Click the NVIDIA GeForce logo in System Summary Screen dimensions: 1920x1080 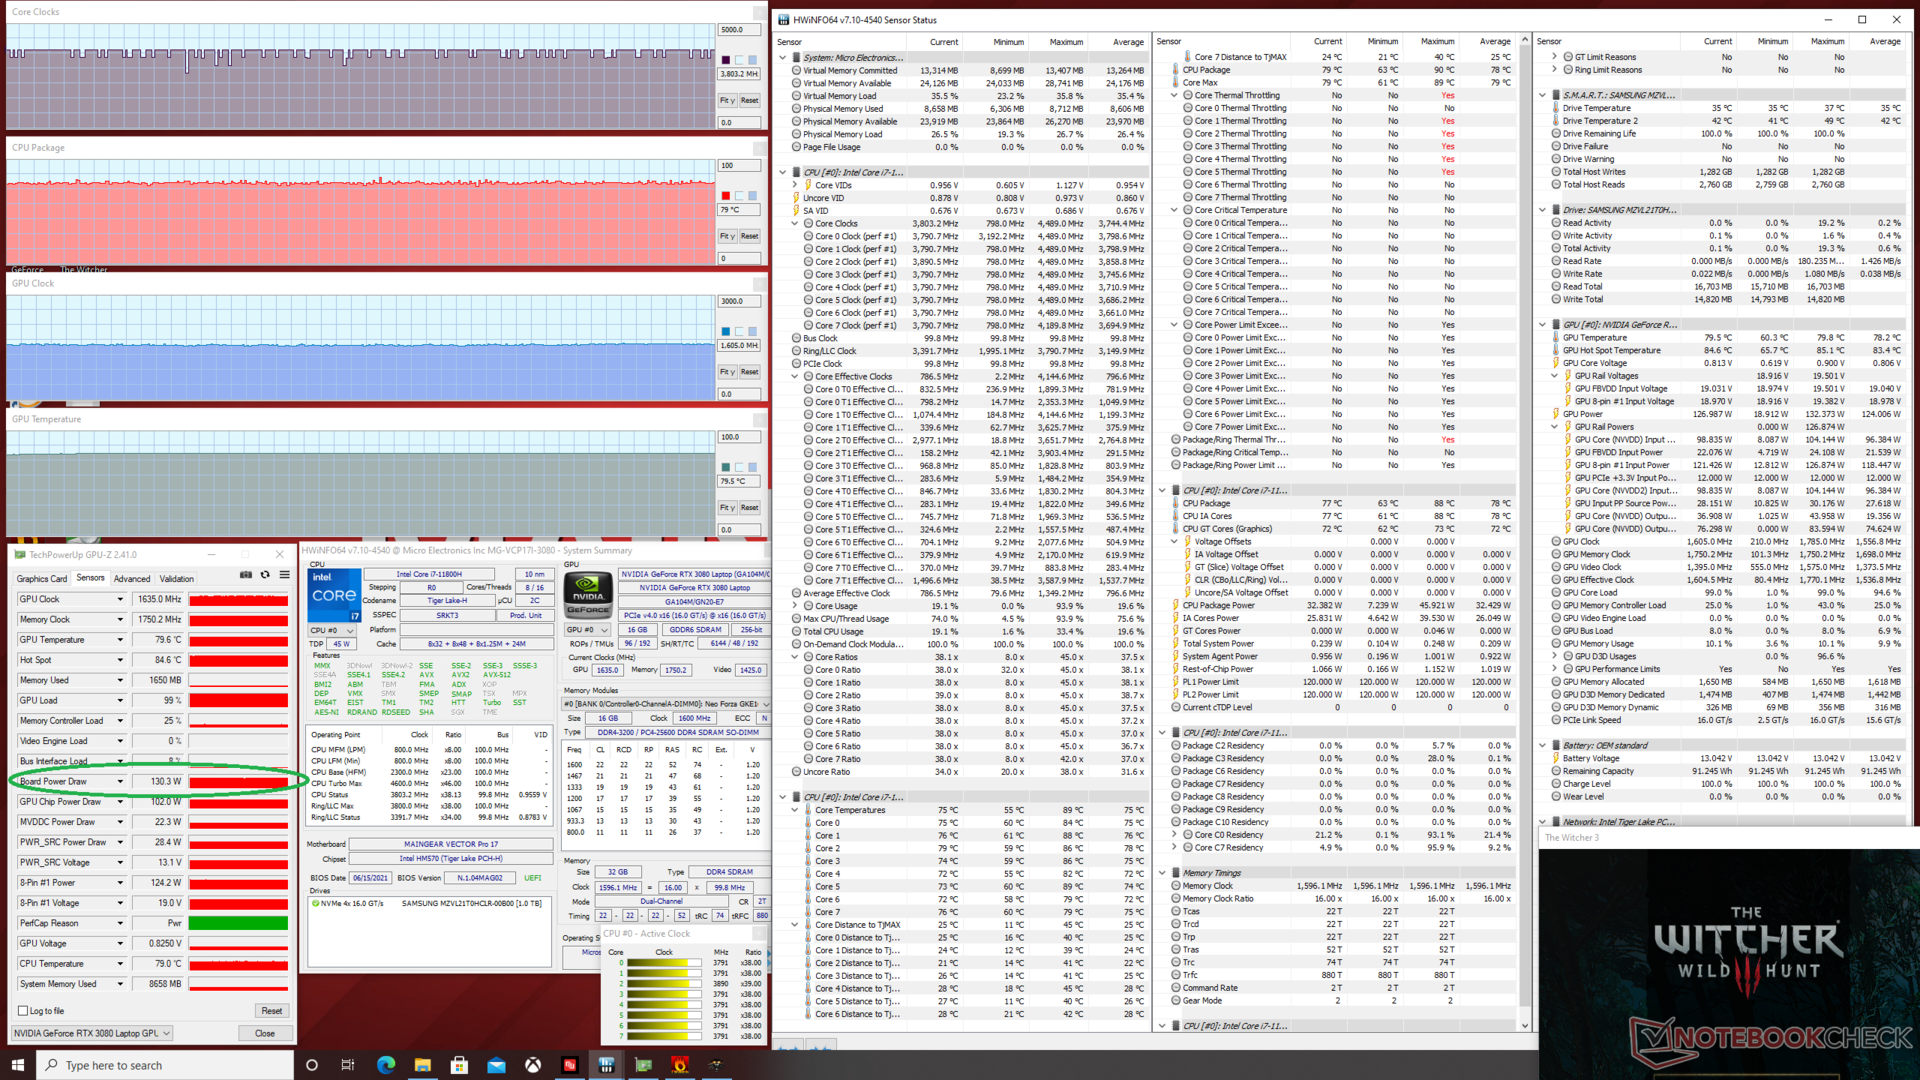(588, 594)
